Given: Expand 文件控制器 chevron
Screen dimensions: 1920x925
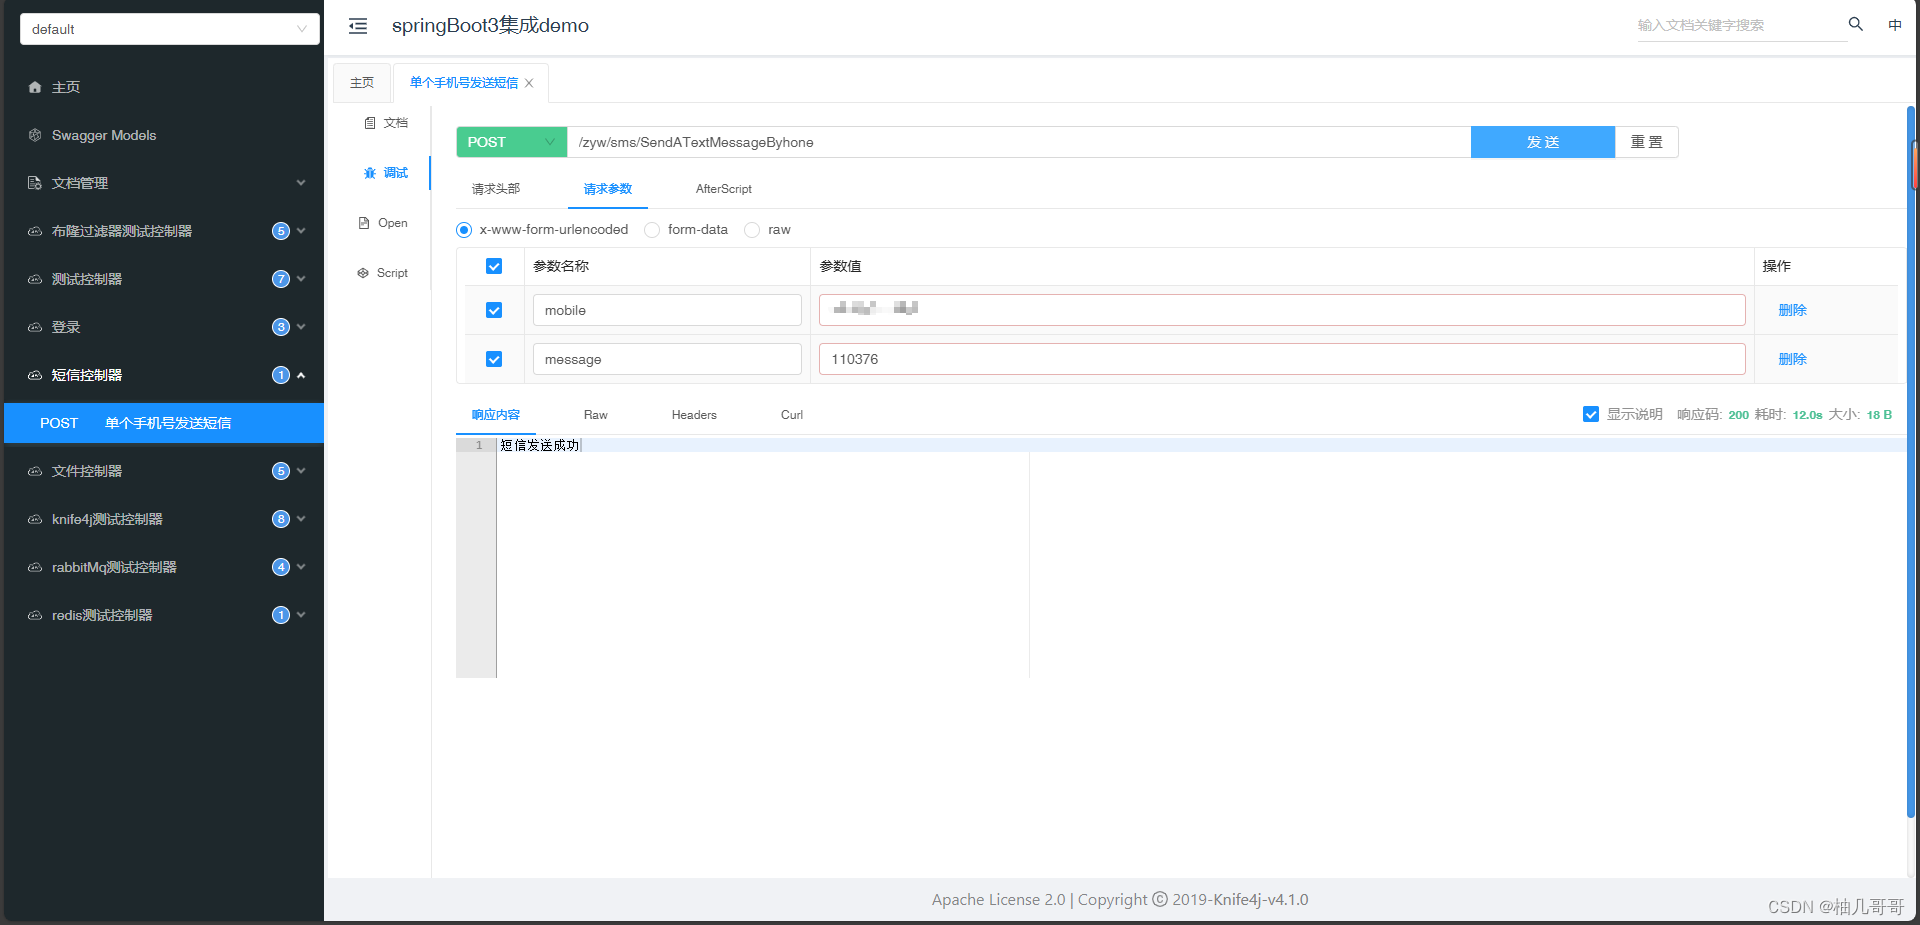Looking at the screenshot, I should point(301,471).
